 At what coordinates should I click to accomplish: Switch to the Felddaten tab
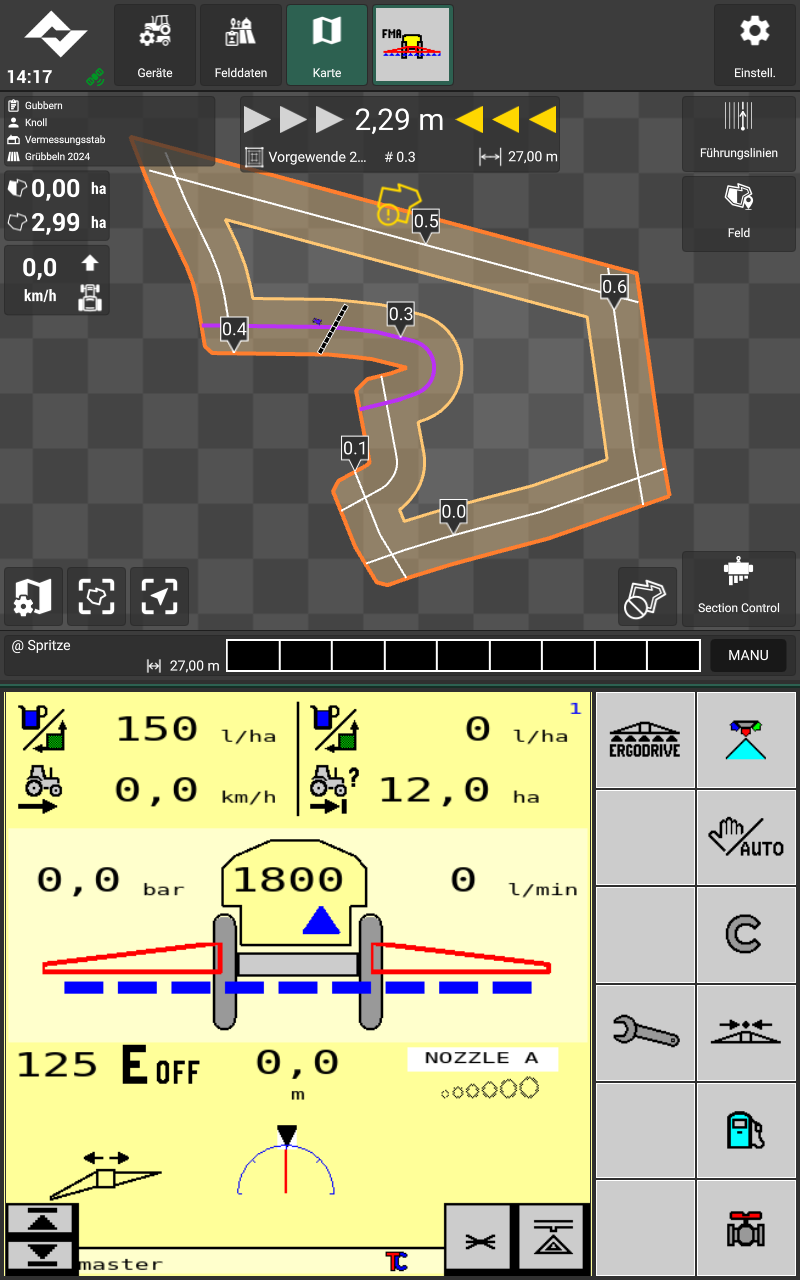click(240, 45)
